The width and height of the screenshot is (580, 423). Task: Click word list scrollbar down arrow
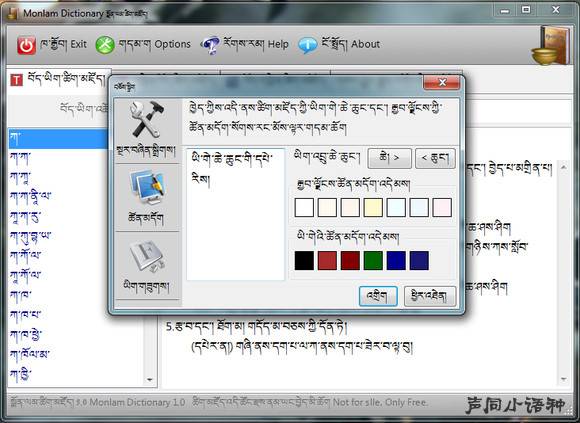coord(149,380)
